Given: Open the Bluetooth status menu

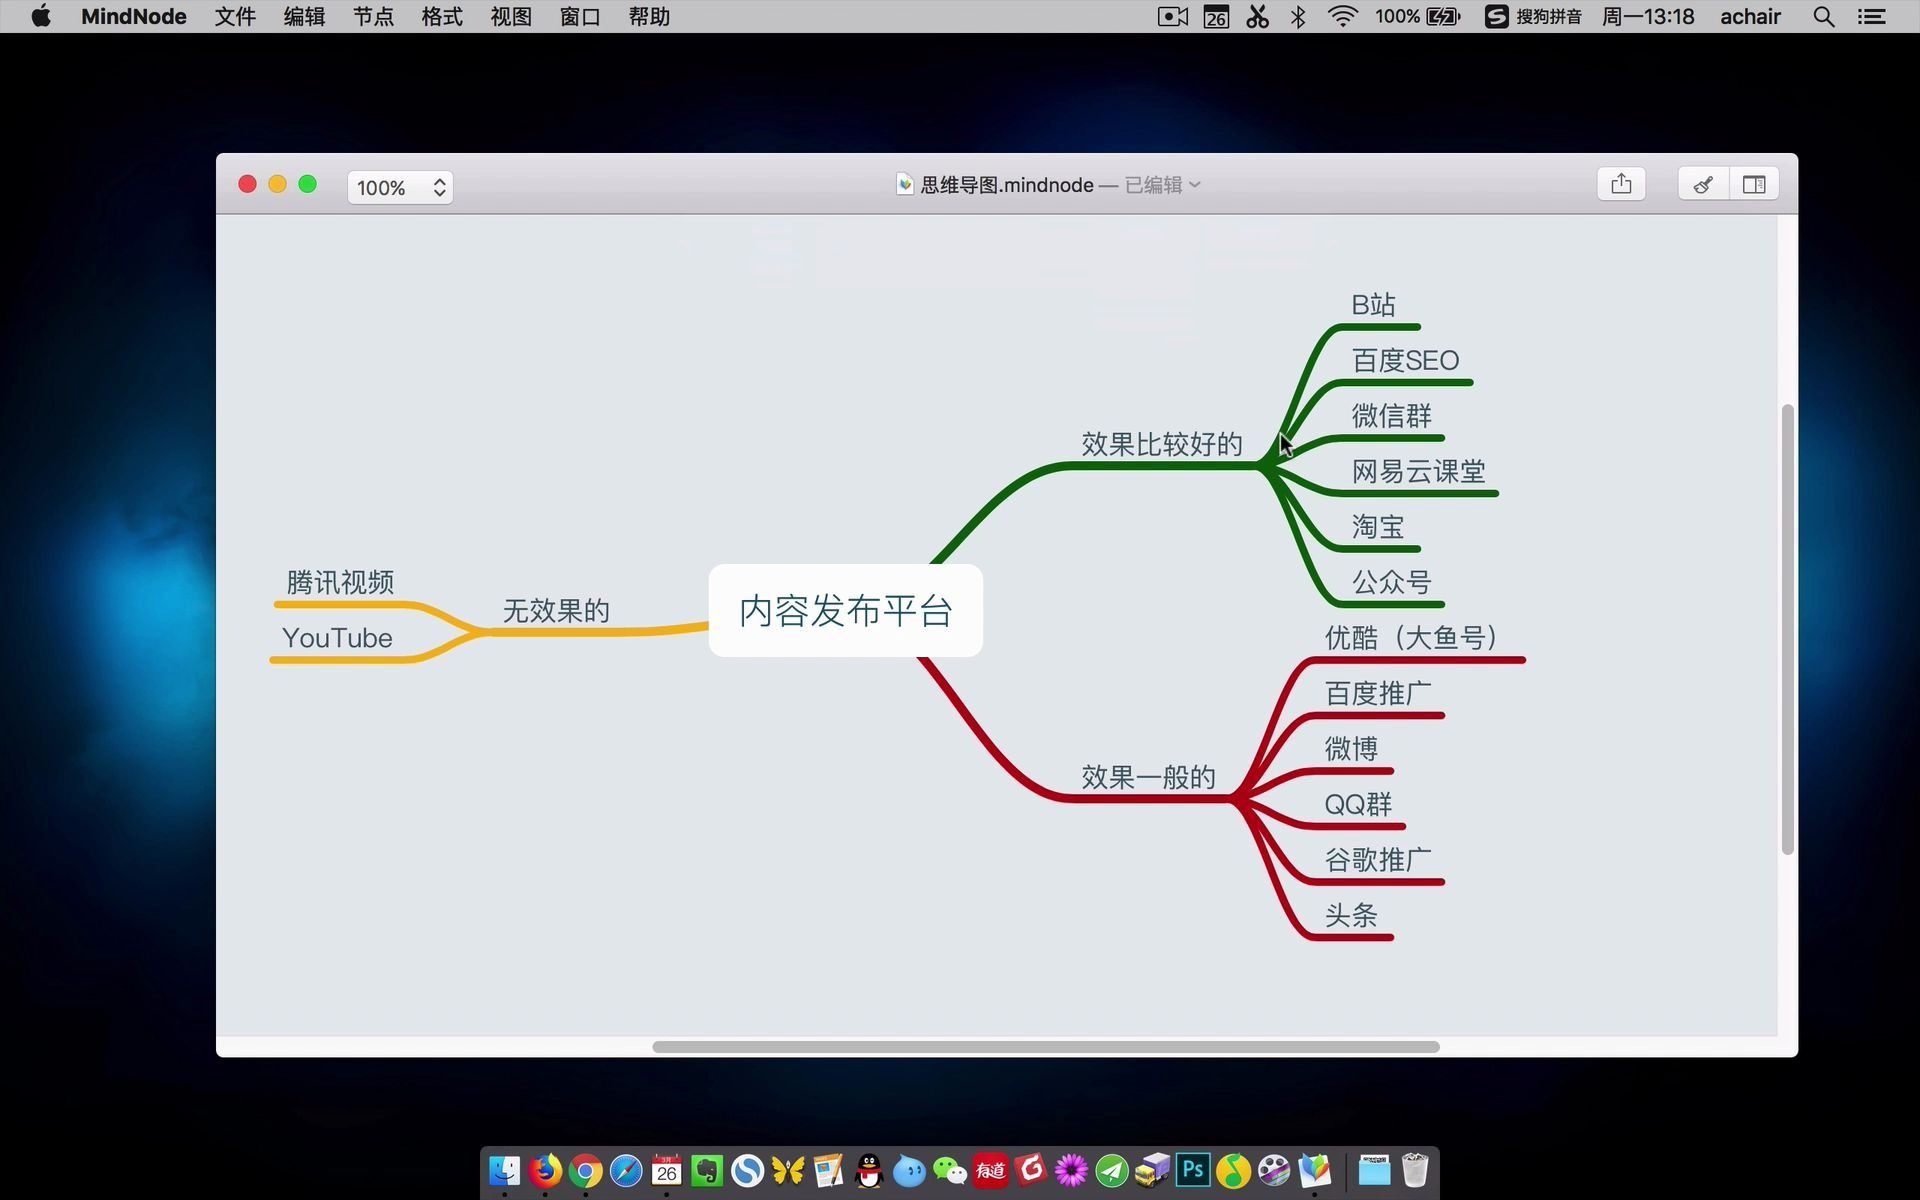Looking at the screenshot, I should [x=1298, y=16].
